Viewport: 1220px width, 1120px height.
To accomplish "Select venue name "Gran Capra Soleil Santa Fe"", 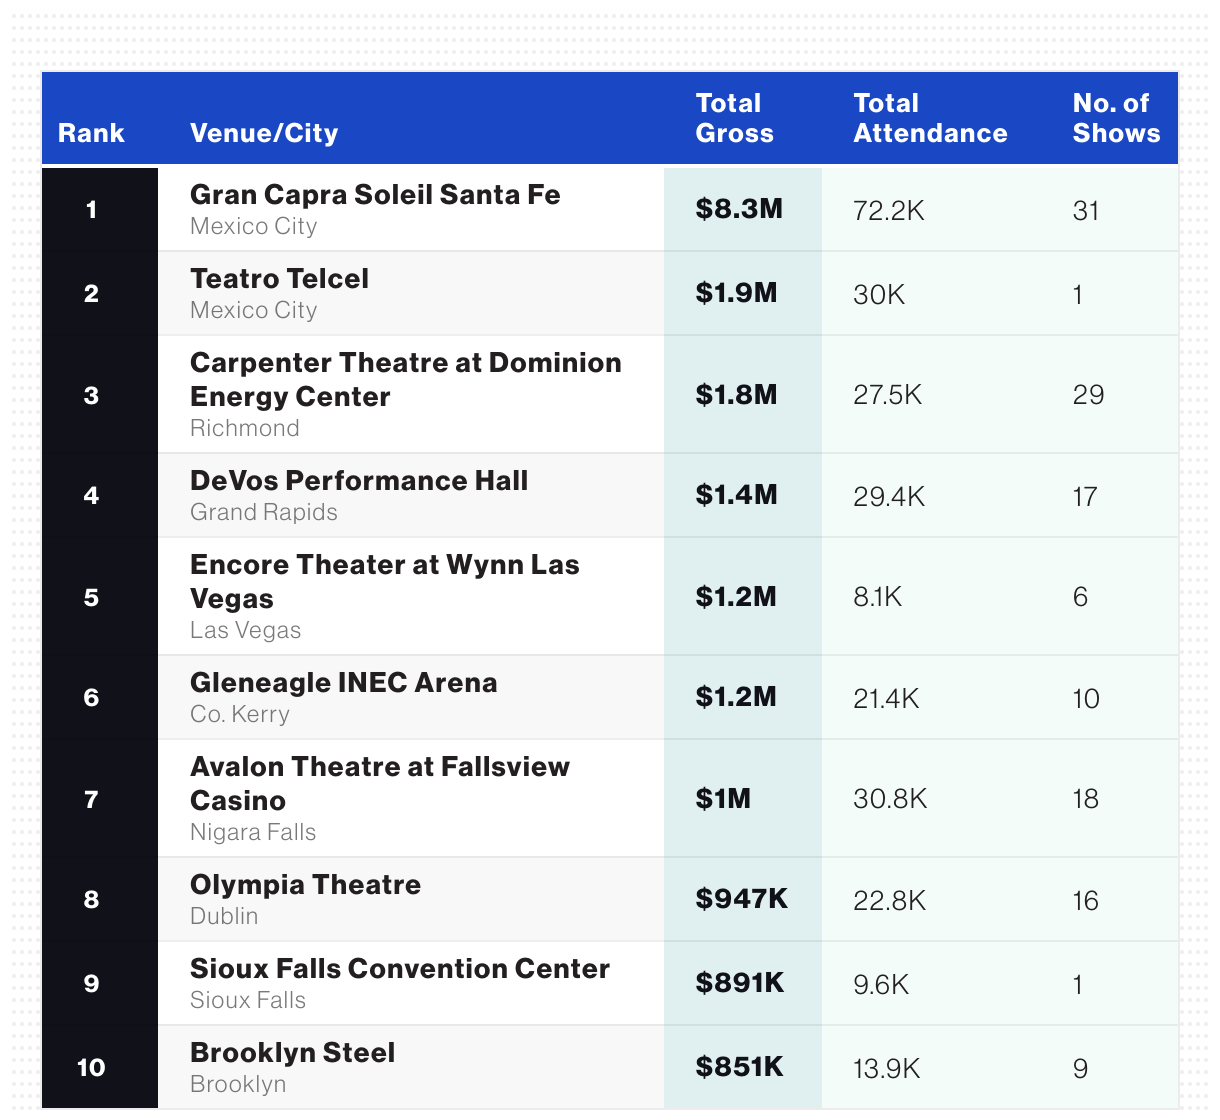I will [375, 194].
